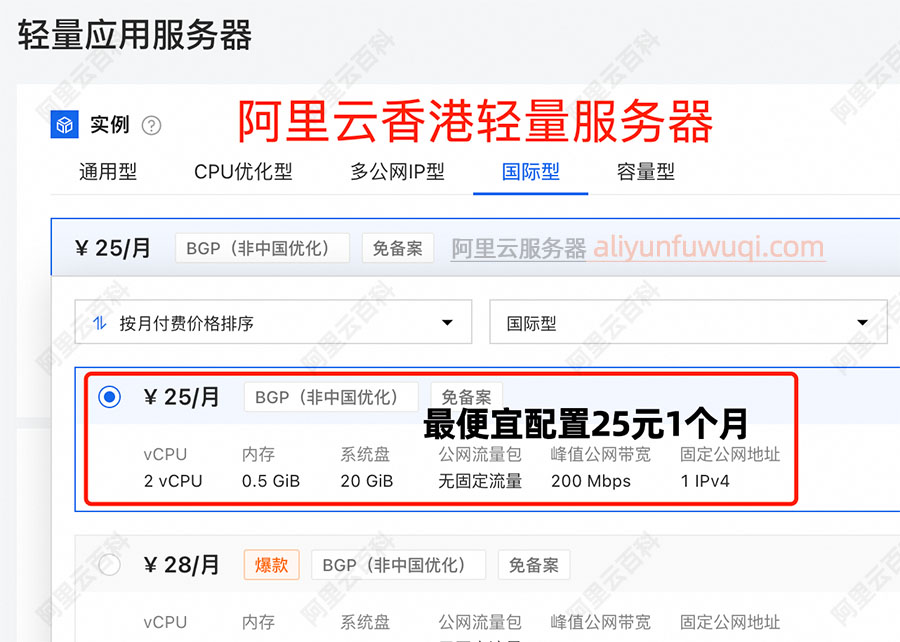Click the 实例 section heading

110,124
